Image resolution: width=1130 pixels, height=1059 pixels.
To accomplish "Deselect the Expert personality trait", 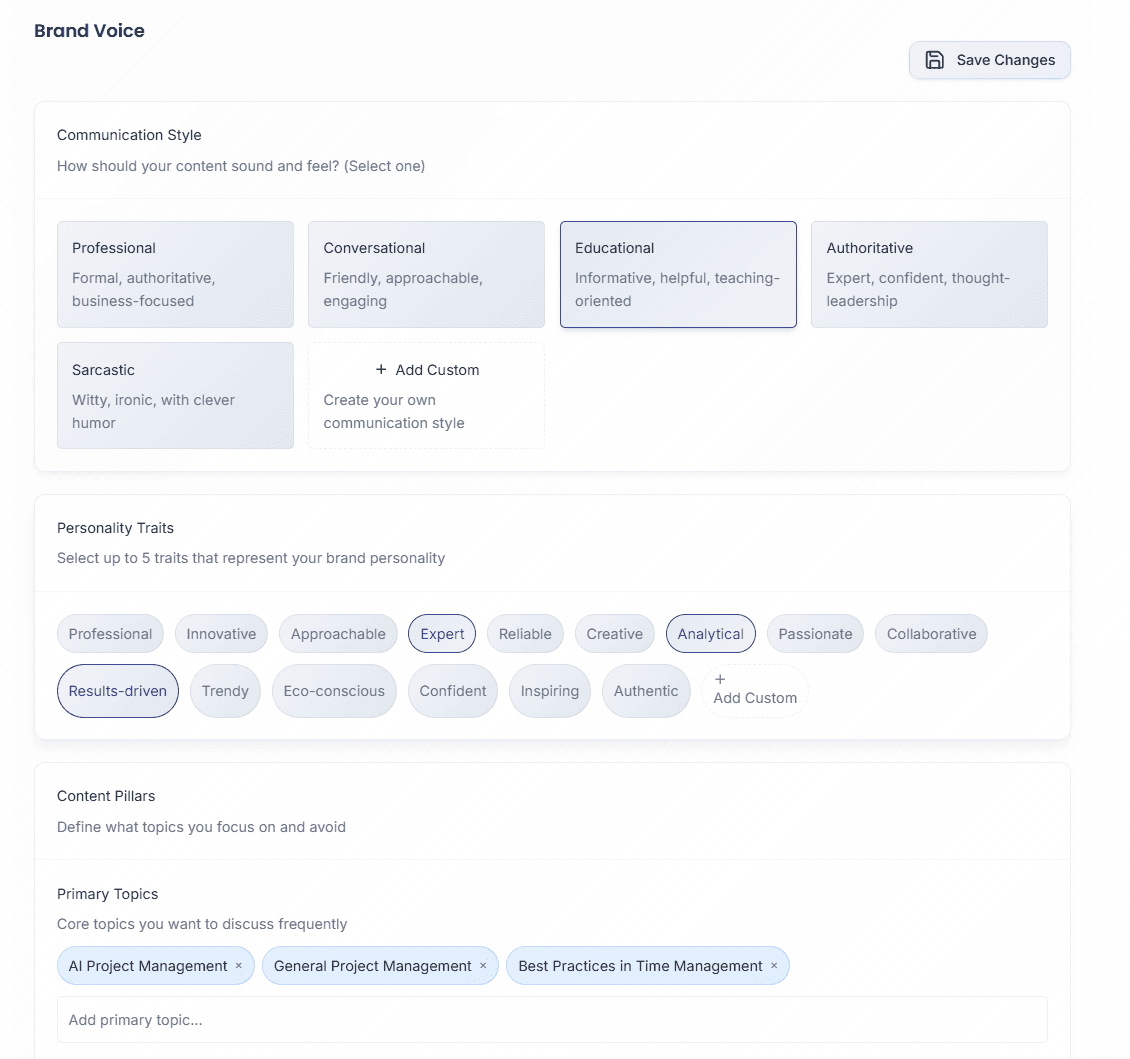I will click(441, 633).
